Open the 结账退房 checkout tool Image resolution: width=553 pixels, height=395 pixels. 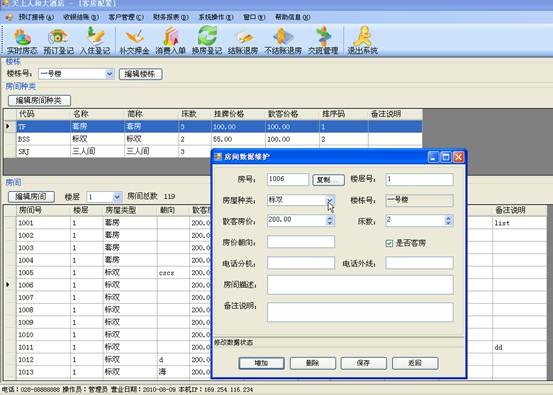click(243, 41)
